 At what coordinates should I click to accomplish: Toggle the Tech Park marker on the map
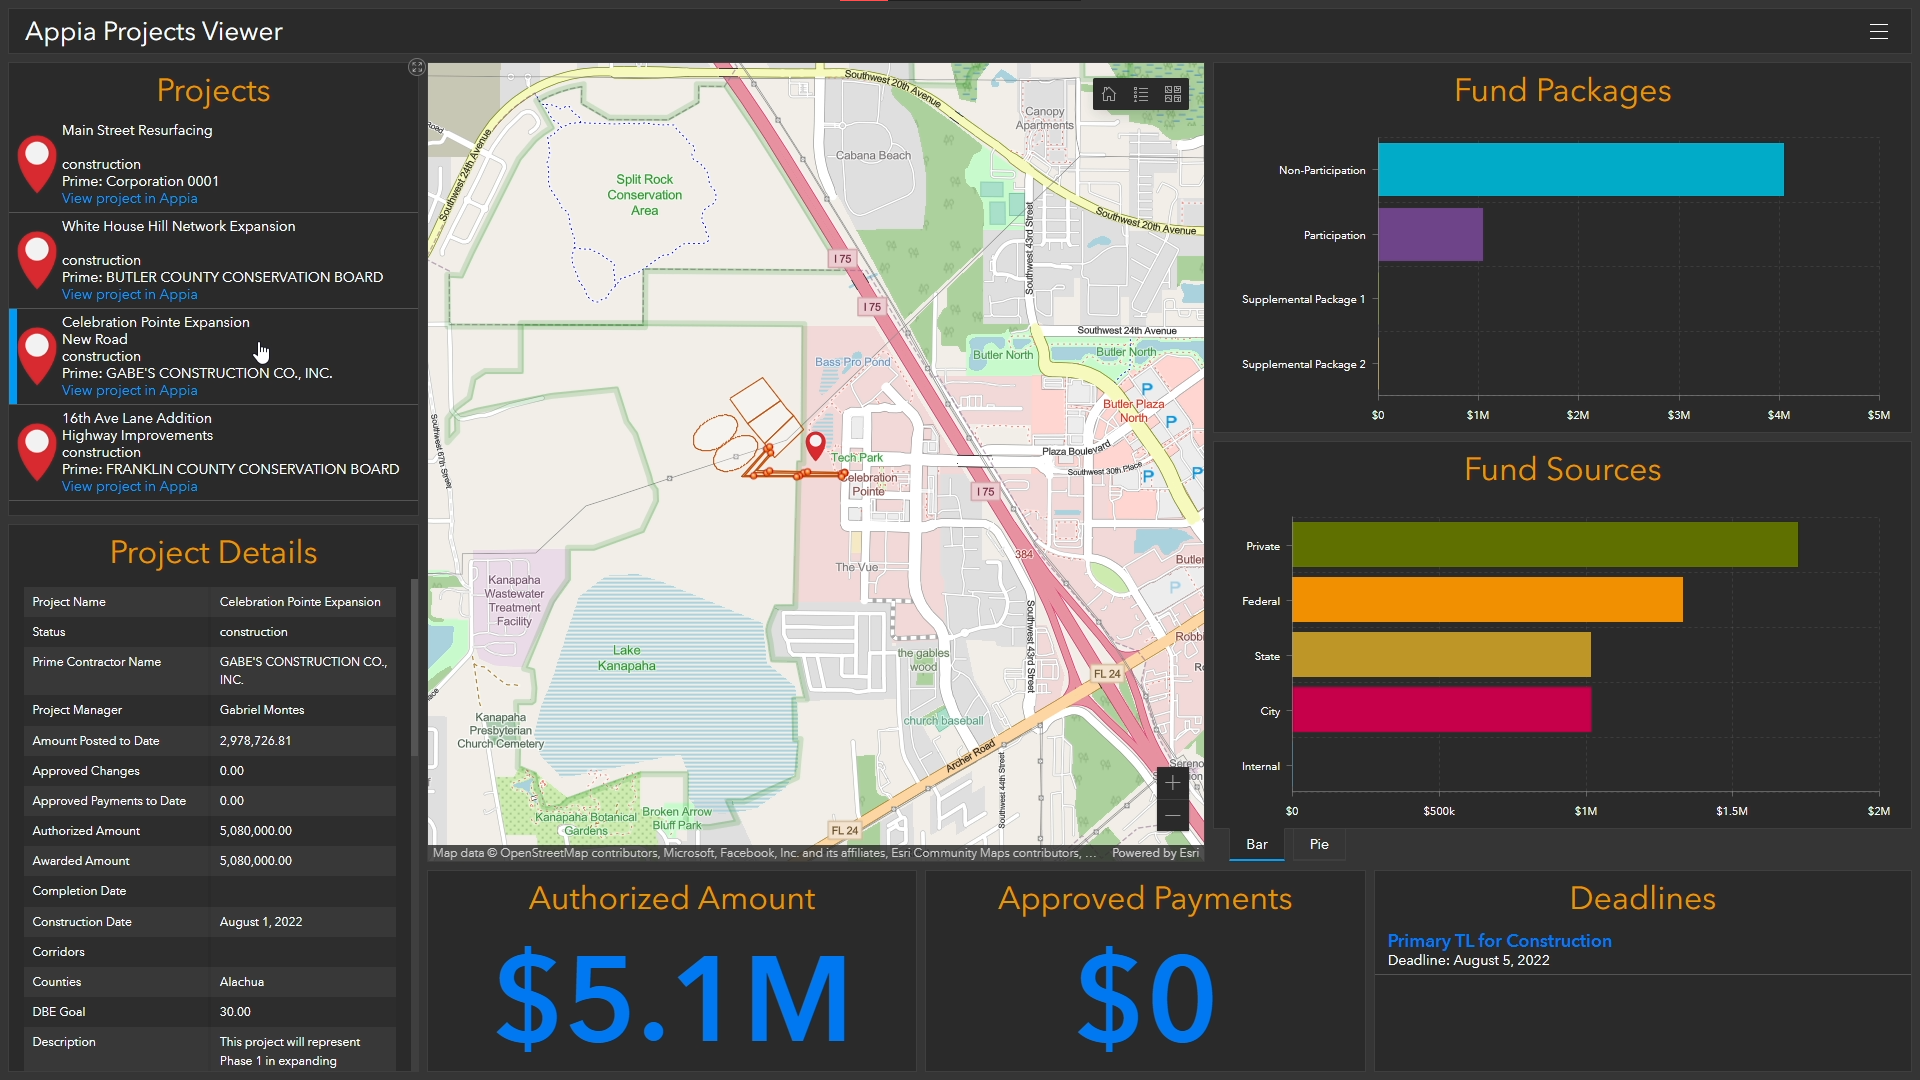coord(817,446)
